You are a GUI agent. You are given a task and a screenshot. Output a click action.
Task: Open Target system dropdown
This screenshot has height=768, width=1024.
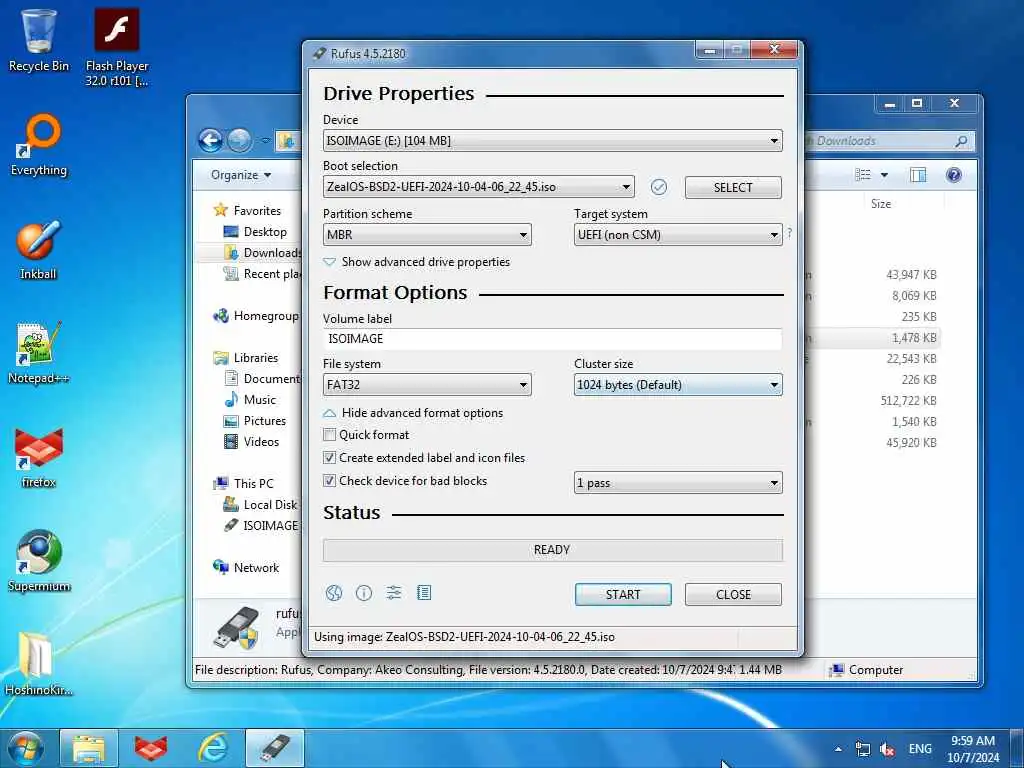click(x=678, y=234)
